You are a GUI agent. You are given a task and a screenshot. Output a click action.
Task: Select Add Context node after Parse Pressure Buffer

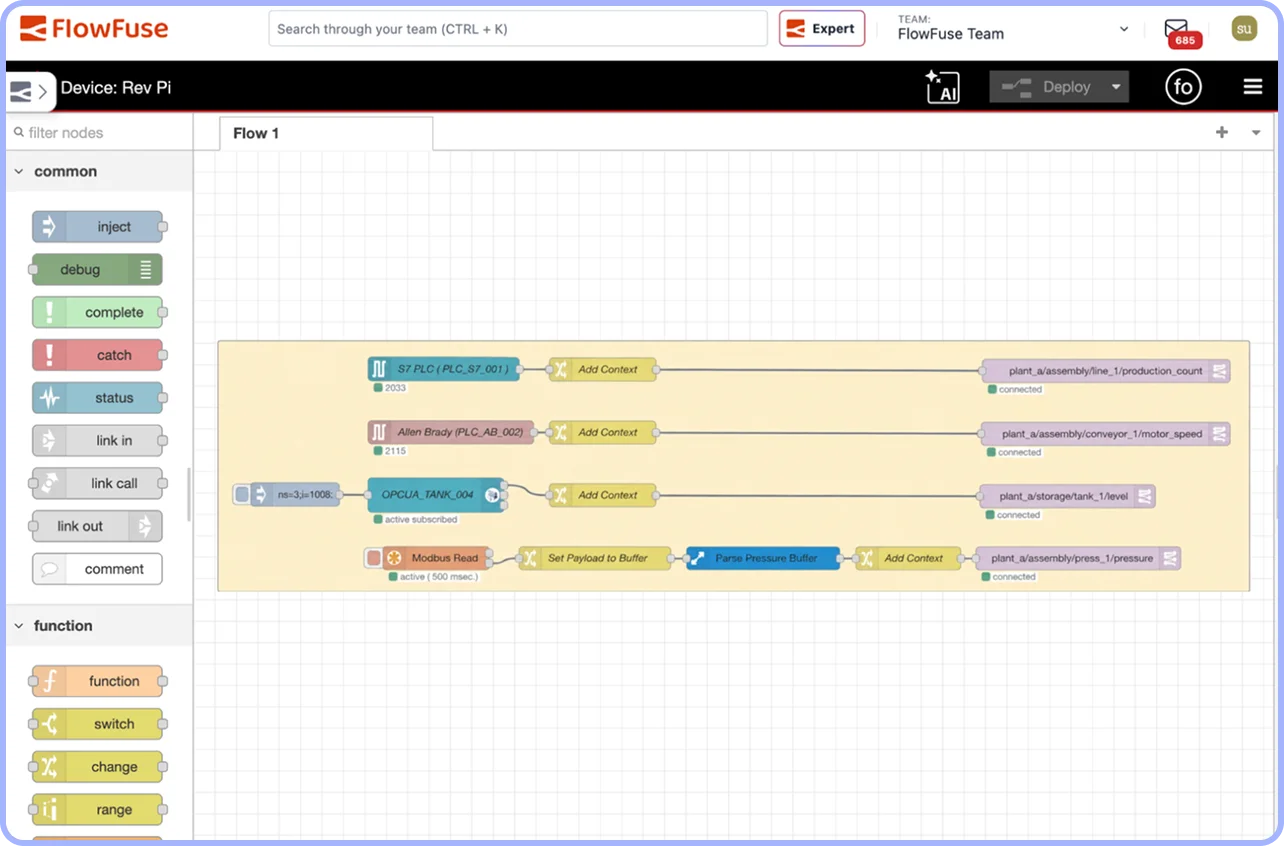[908, 558]
